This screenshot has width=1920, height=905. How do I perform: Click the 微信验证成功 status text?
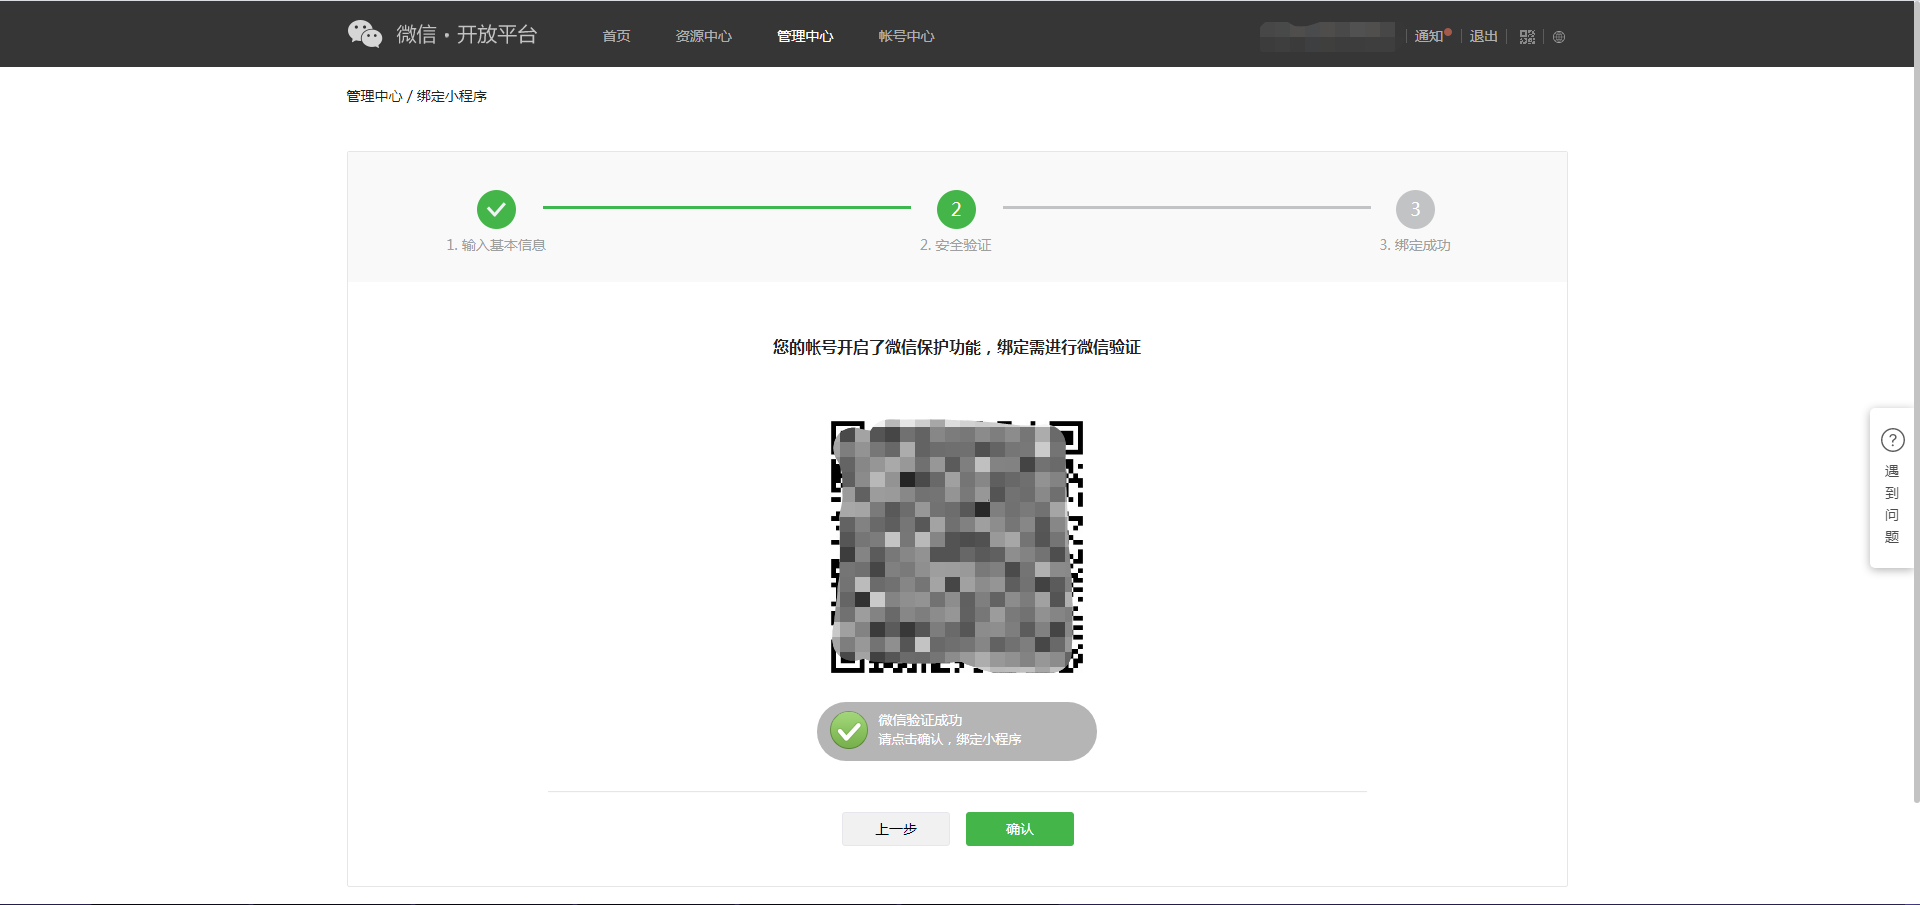pos(920,720)
